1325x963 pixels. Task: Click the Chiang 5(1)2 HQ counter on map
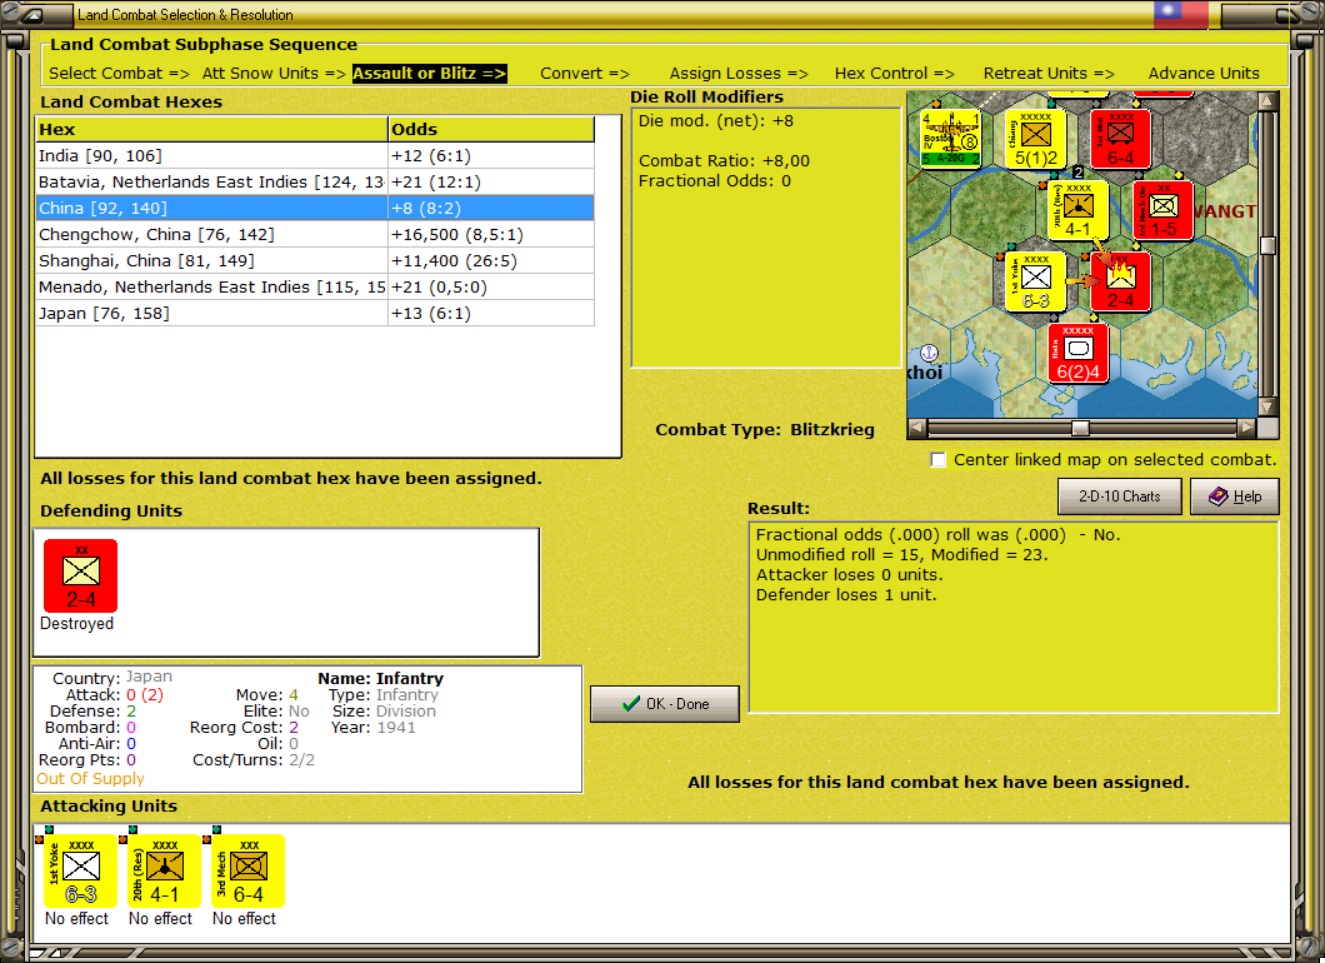point(1035,138)
